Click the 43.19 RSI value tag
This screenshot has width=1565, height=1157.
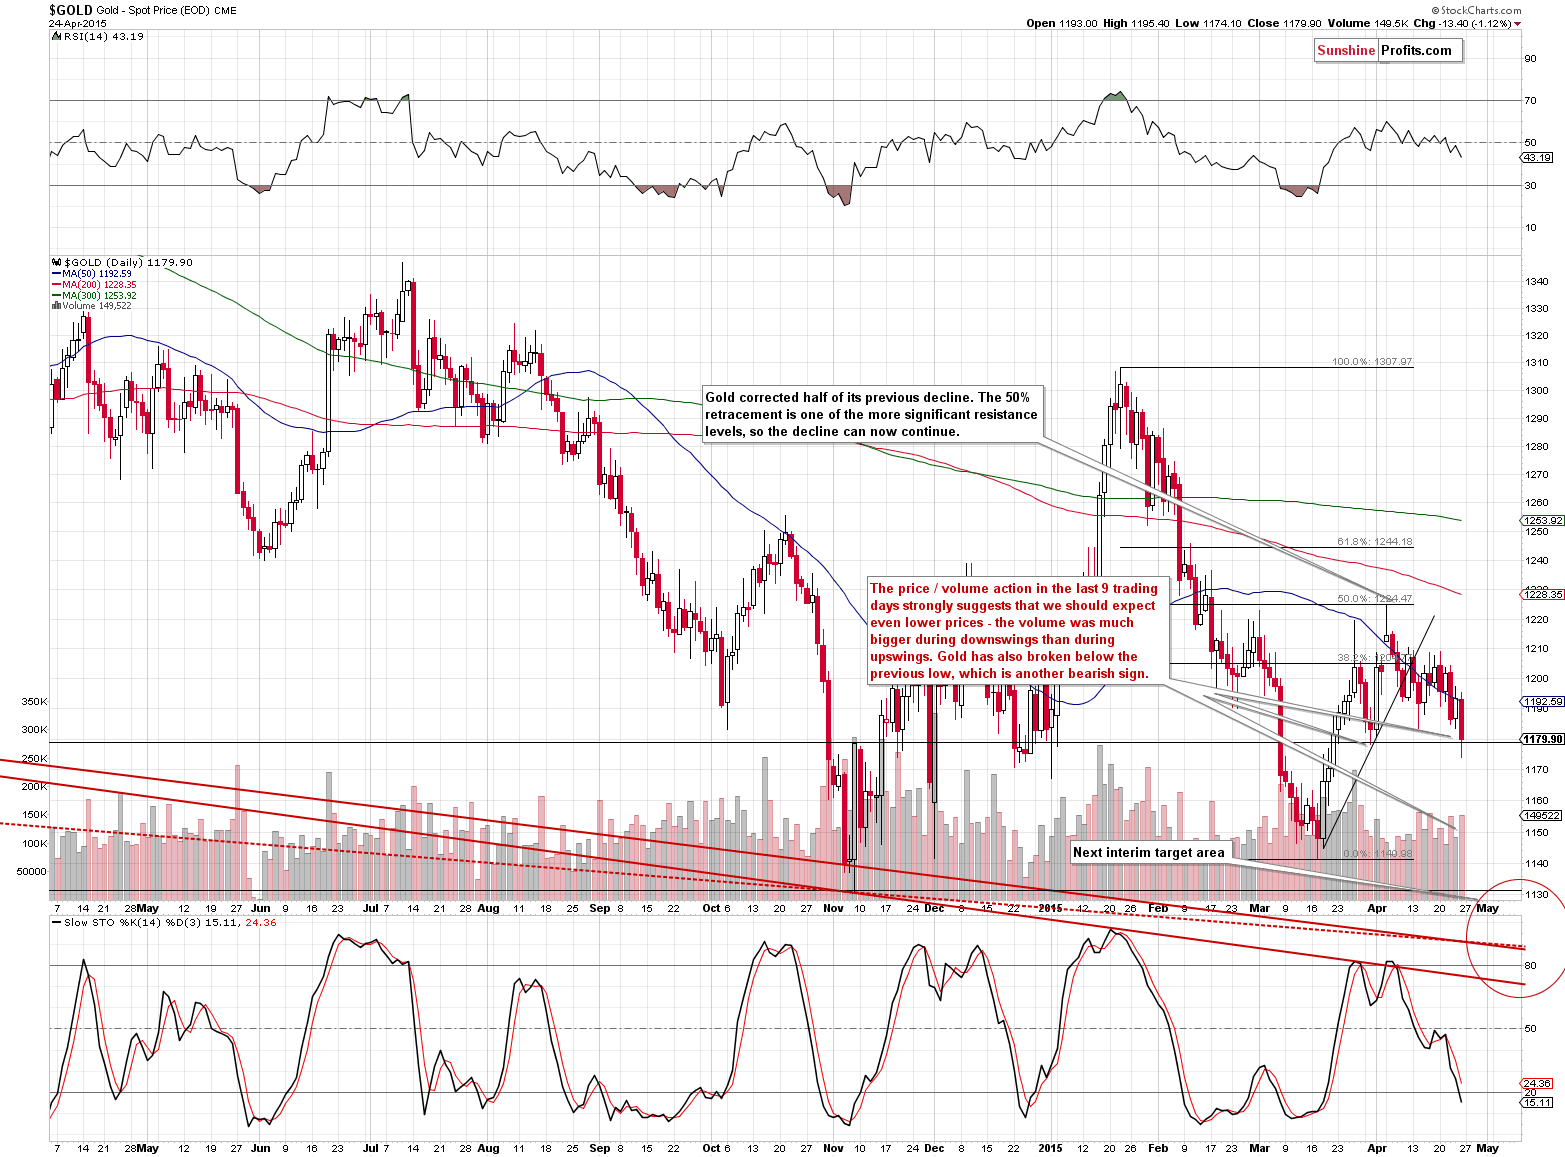[1536, 158]
